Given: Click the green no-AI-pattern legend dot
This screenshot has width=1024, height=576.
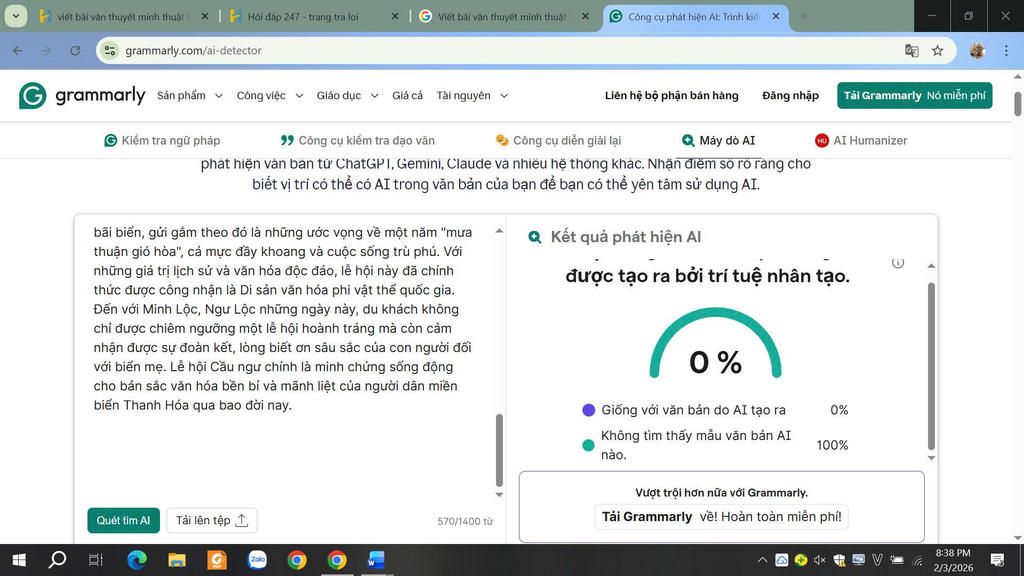Looking at the screenshot, I should coord(588,445).
